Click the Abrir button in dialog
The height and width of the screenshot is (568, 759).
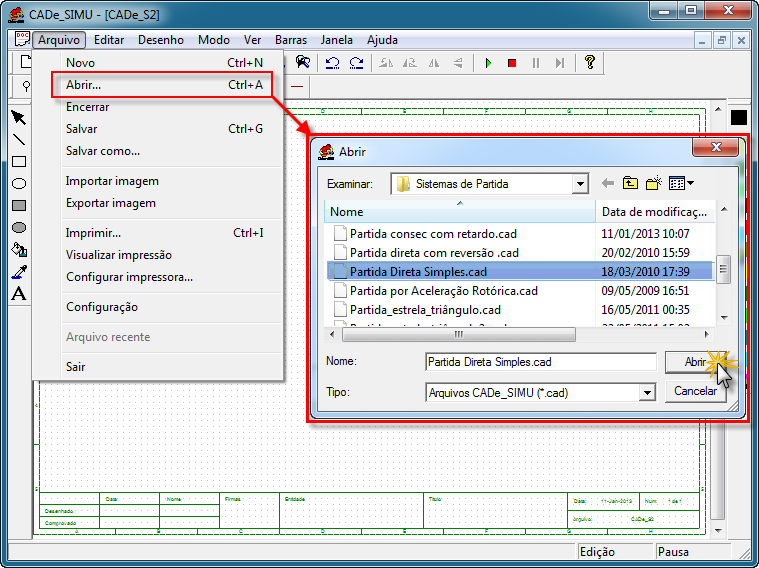pos(696,362)
